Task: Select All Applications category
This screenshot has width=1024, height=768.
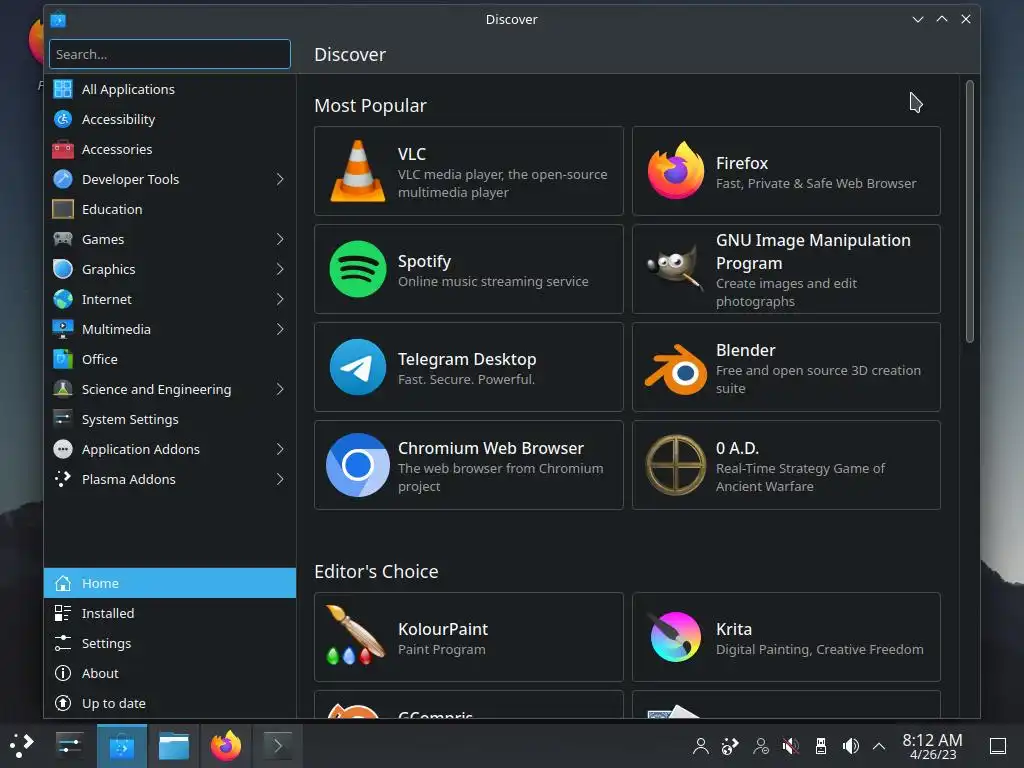Action: click(170, 89)
